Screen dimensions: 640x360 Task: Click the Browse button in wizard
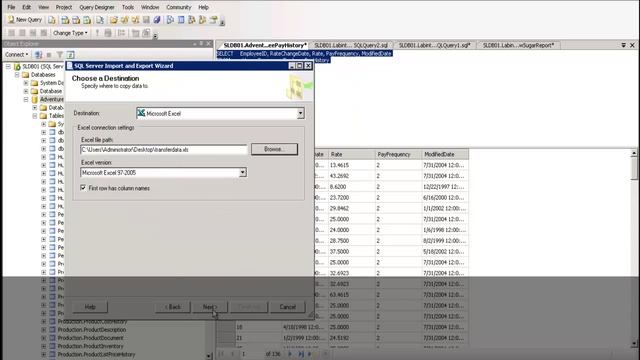click(x=274, y=149)
